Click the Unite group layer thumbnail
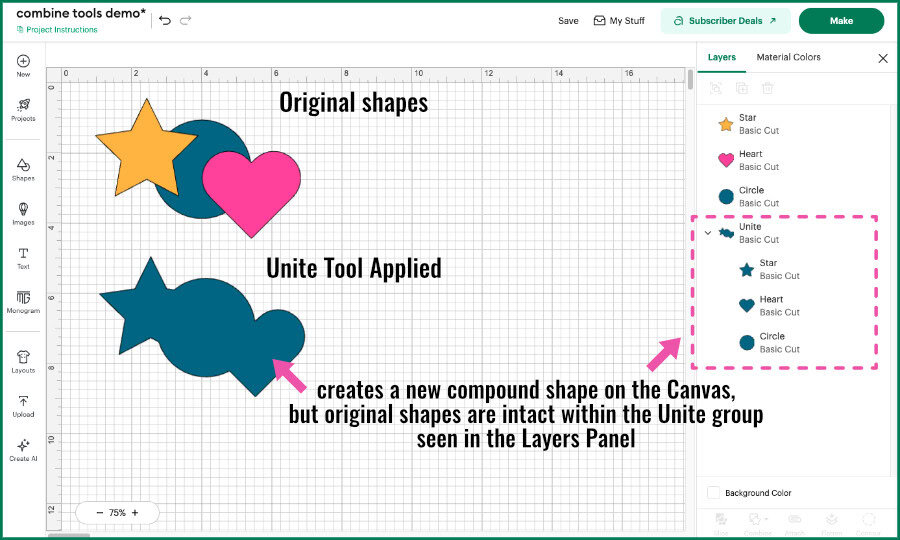Image resolution: width=900 pixels, height=540 pixels. tap(726, 233)
